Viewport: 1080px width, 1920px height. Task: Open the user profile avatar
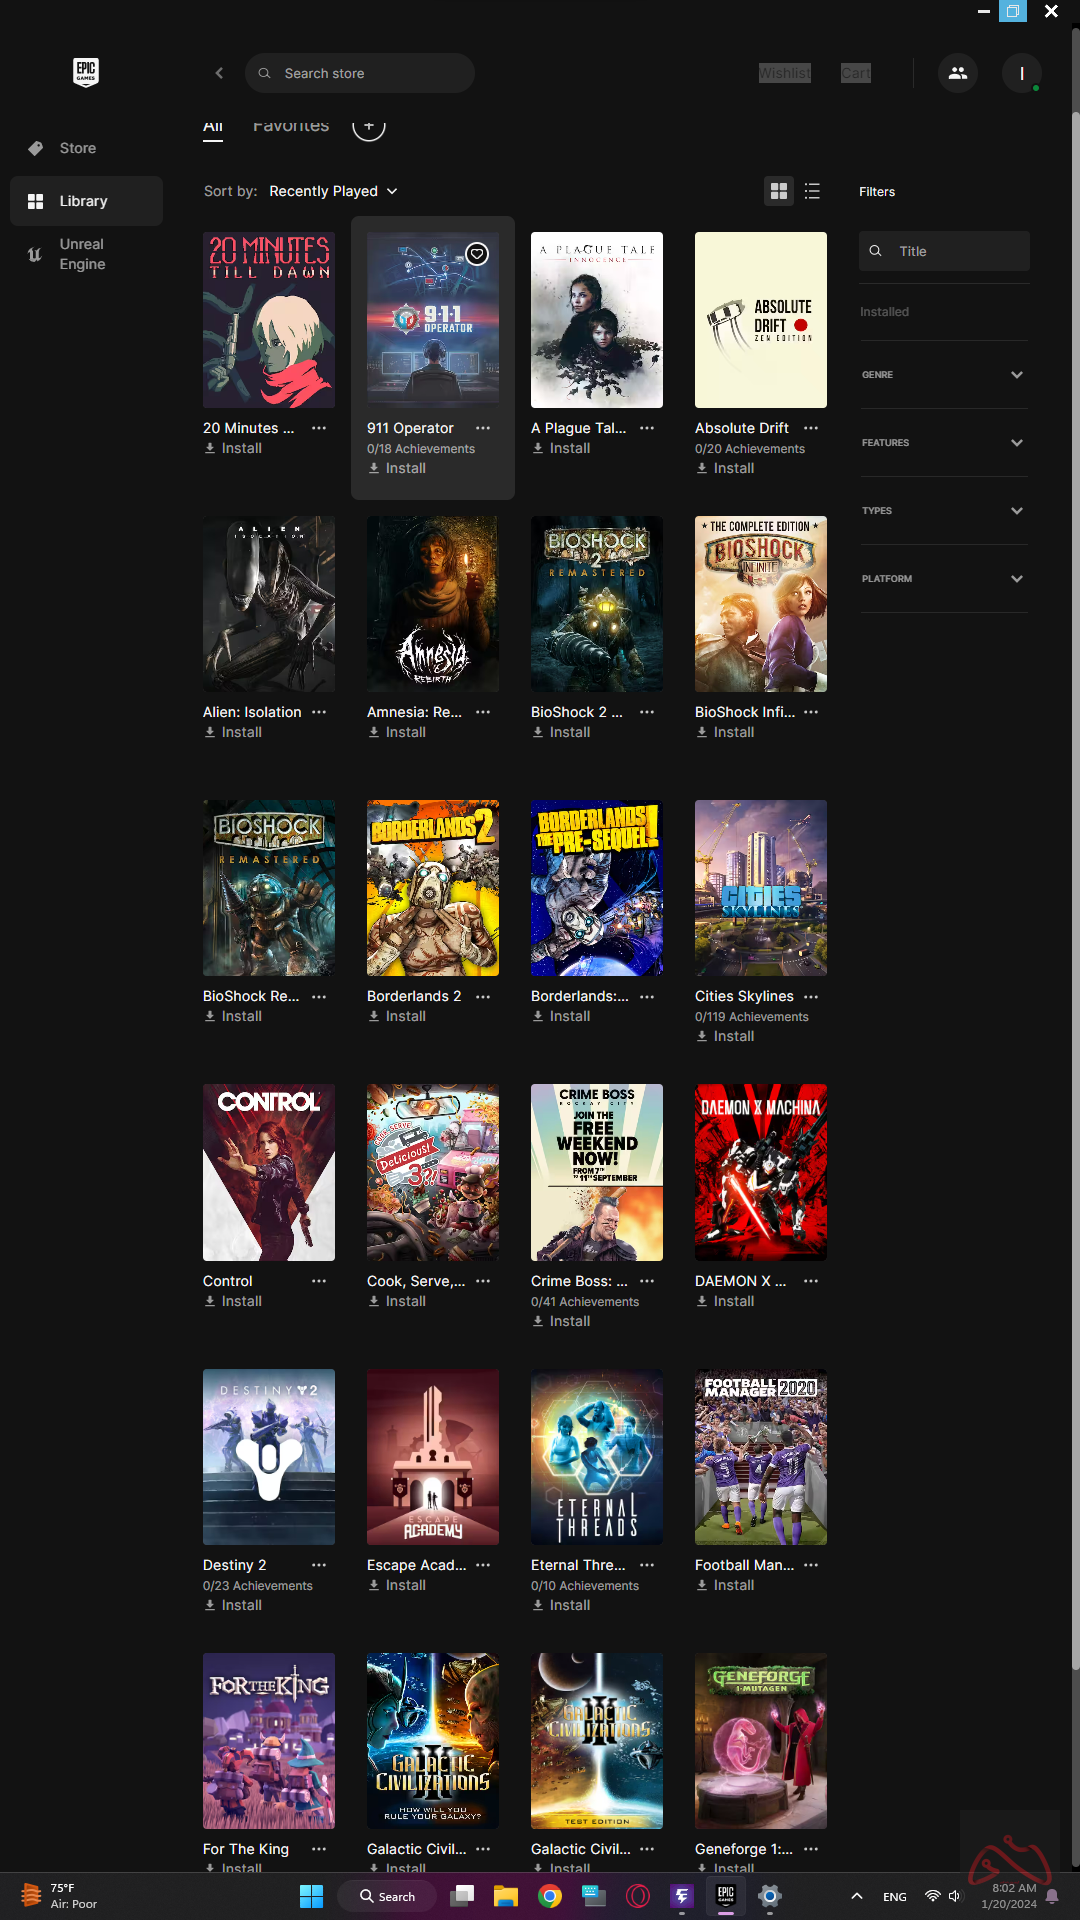pyautogui.click(x=1021, y=73)
